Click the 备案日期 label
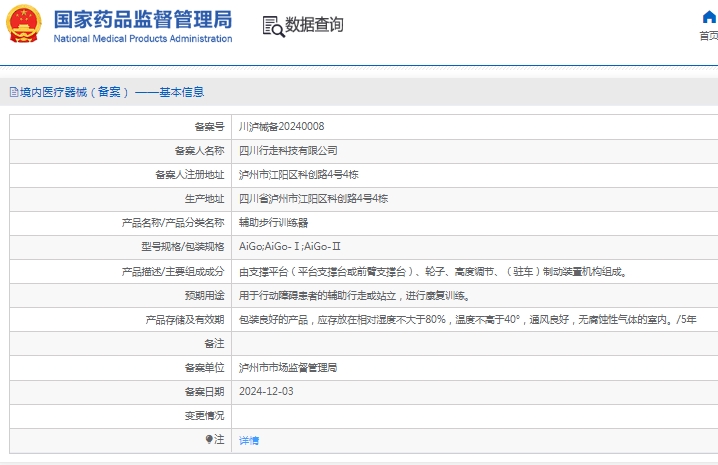Viewport: 718px width, 465px height. [204, 392]
